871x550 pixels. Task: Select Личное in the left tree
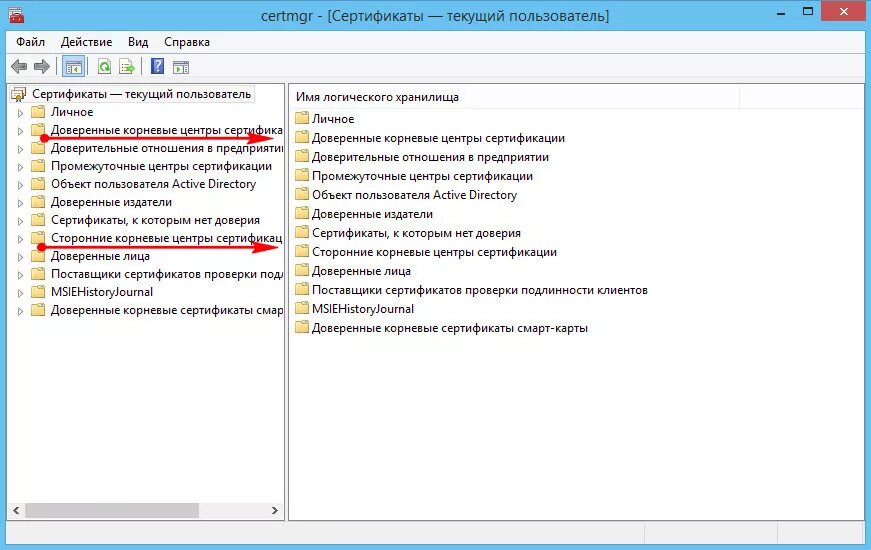[x=72, y=112]
